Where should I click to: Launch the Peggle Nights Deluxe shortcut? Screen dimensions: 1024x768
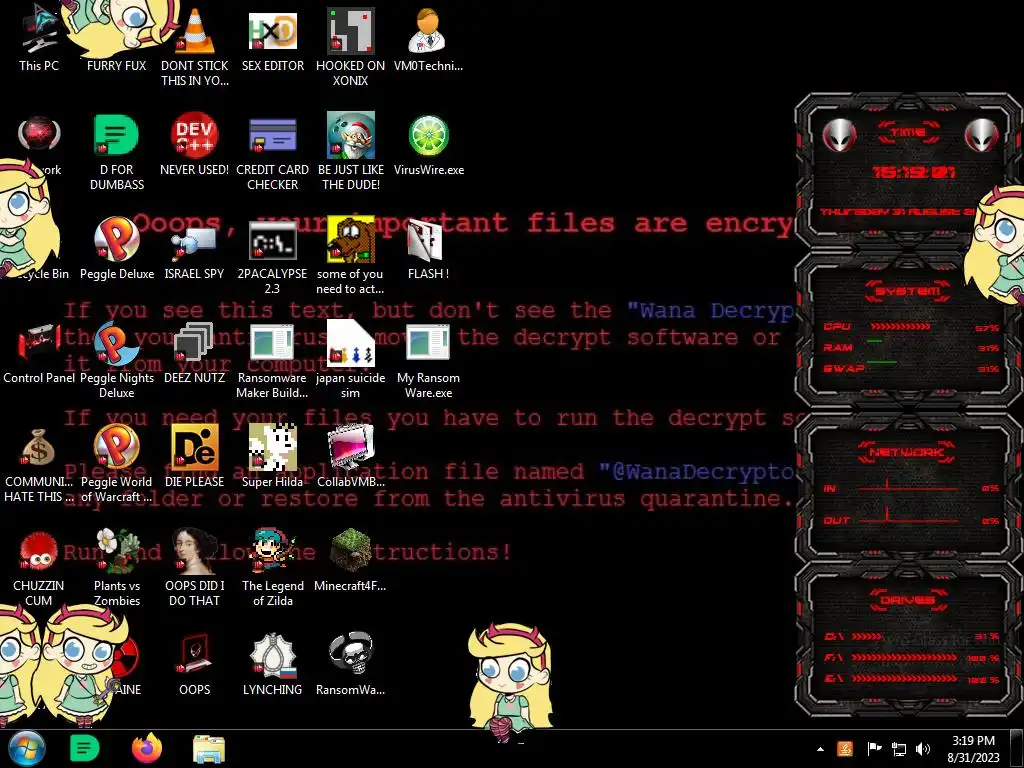(117, 360)
